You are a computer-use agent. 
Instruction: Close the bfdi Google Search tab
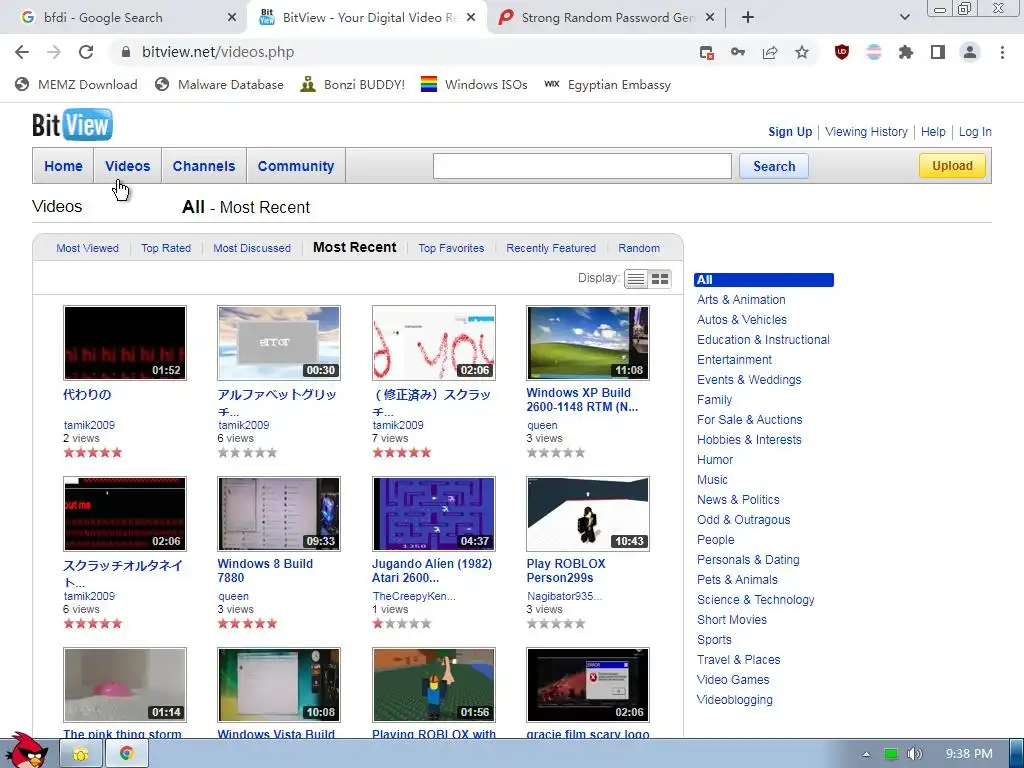(232, 18)
